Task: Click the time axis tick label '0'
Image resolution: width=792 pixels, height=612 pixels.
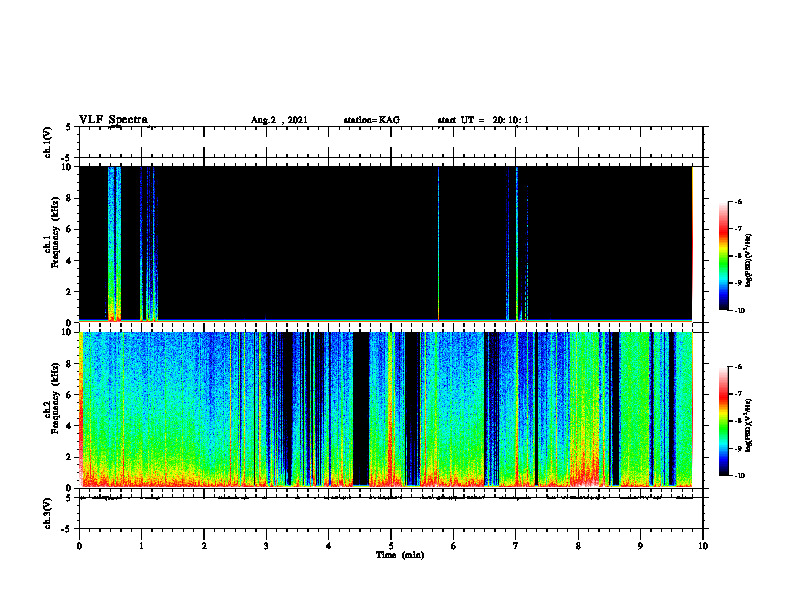Action: tap(79, 546)
